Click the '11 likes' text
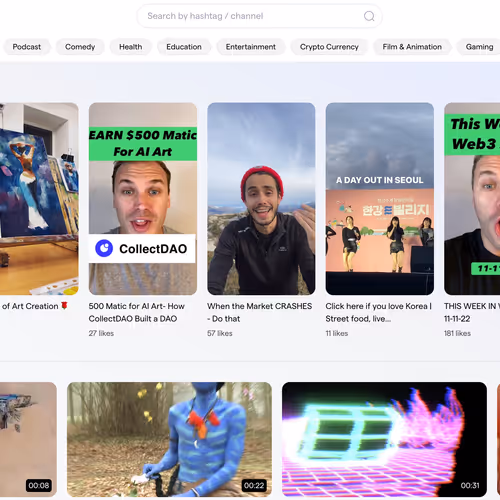The image size is (500, 500). (337, 333)
